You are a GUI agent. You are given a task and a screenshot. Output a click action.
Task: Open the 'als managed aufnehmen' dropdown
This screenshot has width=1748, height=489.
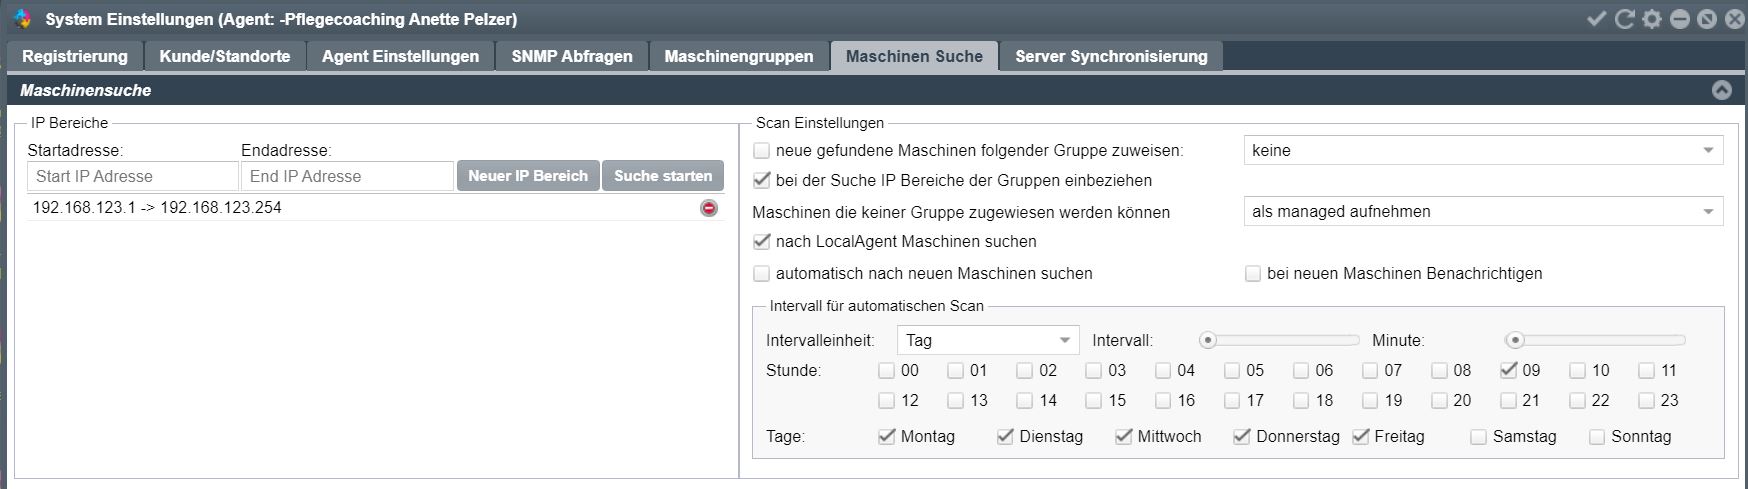[1482, 212]
